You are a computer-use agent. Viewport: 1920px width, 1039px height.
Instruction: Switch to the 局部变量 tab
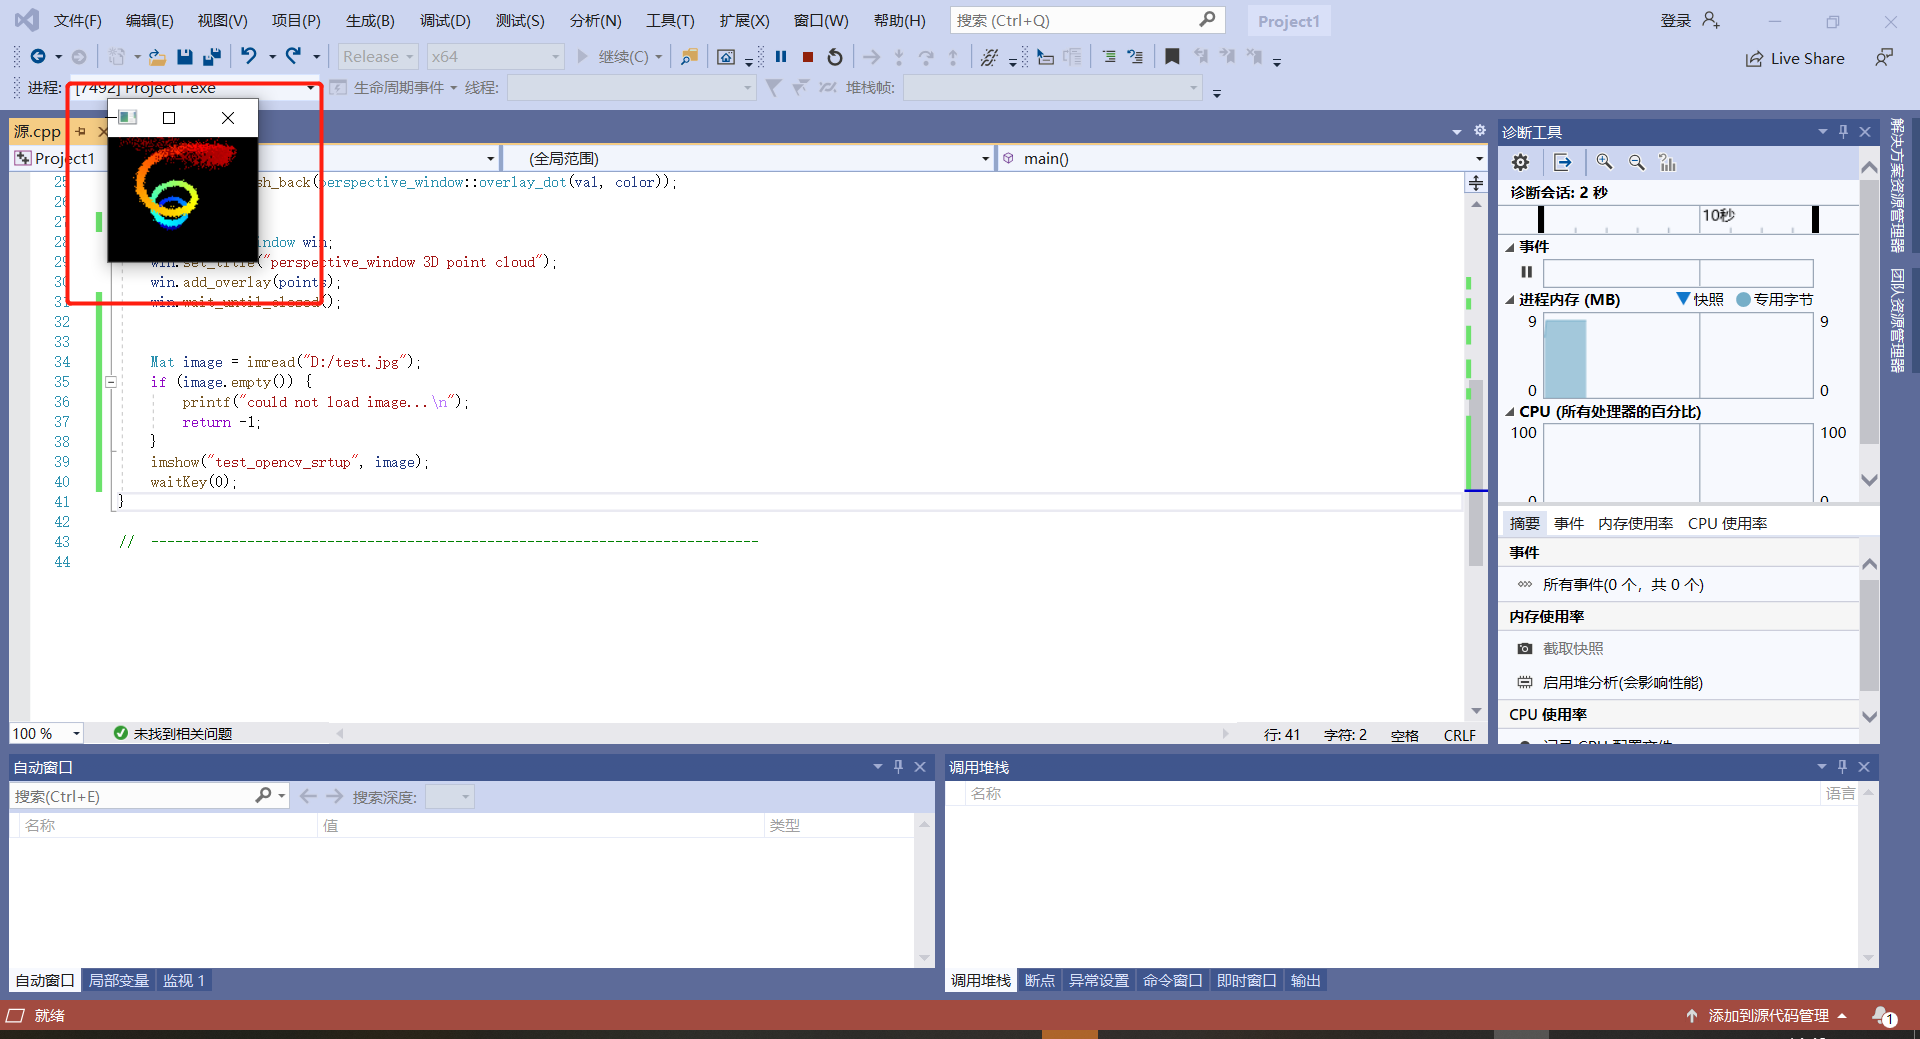pos(117,980)
